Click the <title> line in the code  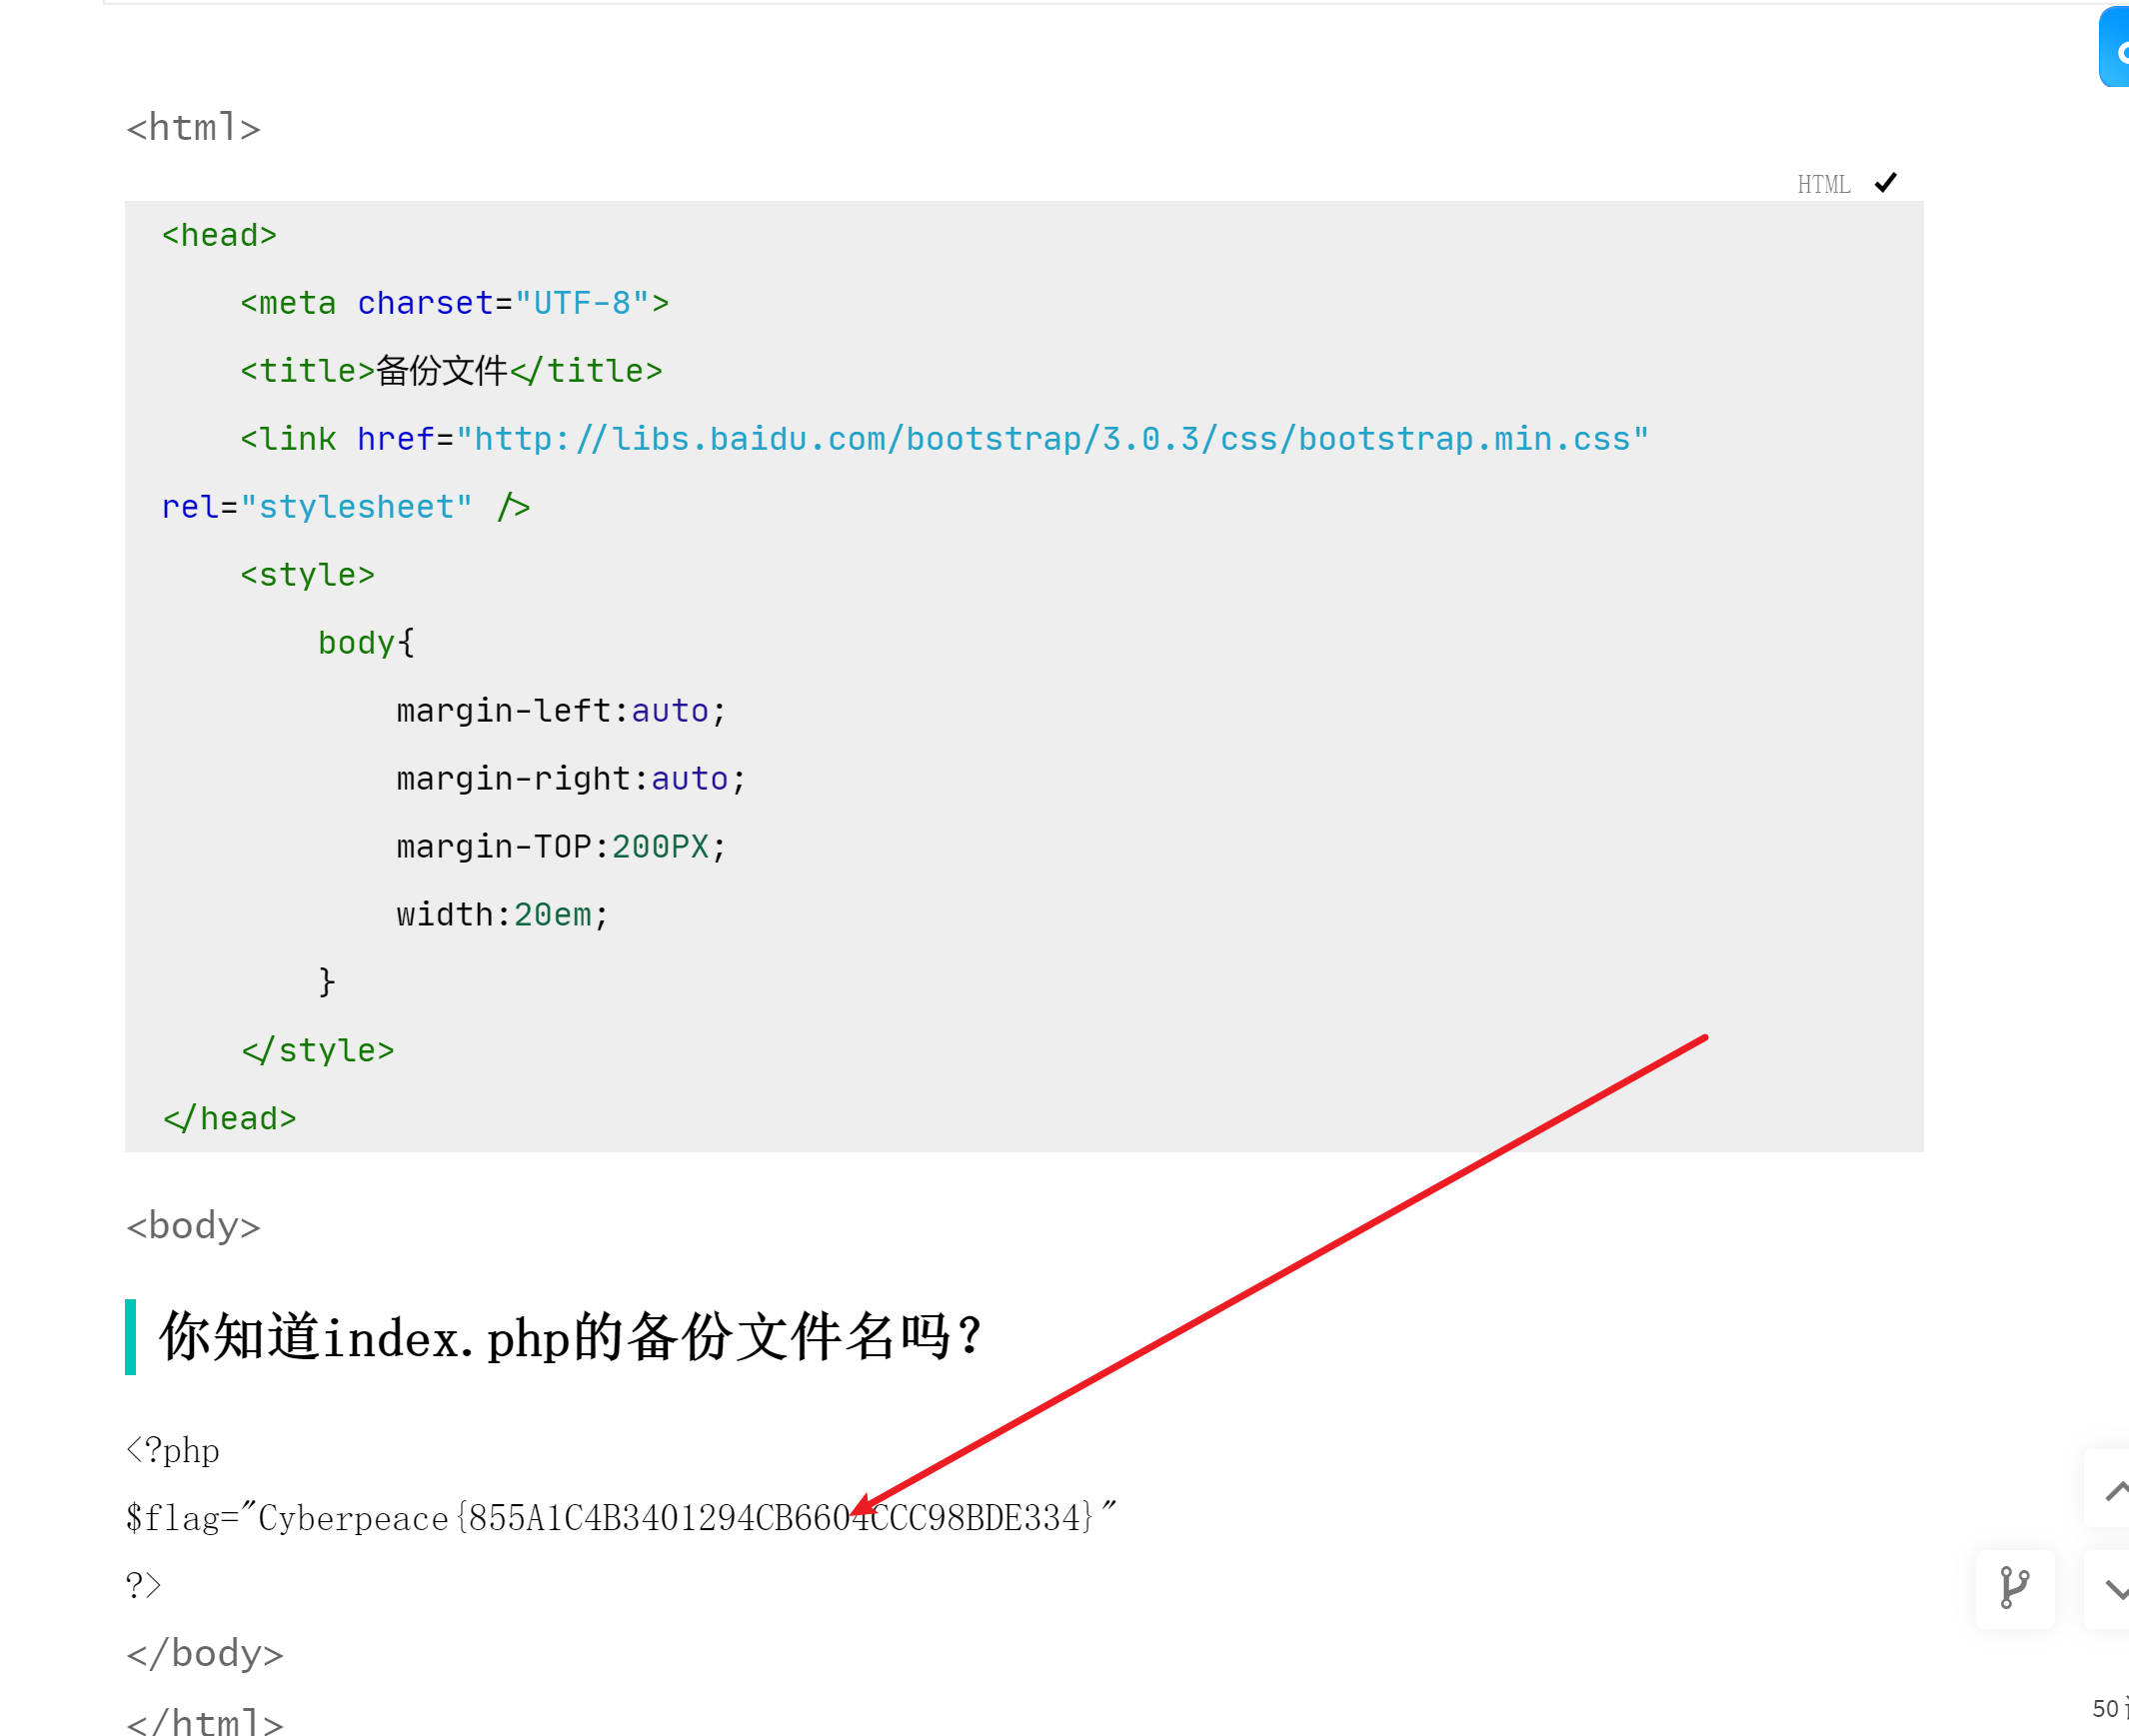click(x=451, y=371)
